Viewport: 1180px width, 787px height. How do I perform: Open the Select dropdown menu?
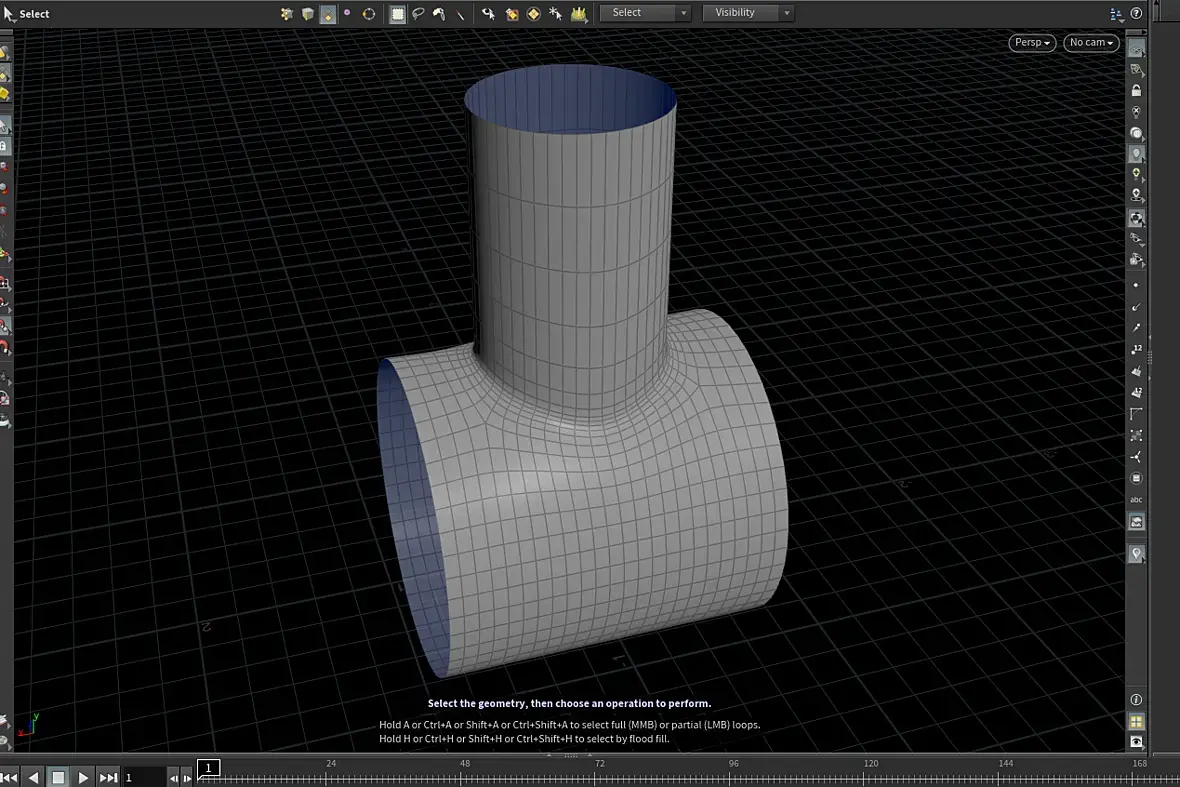click(x=644, y=13)
